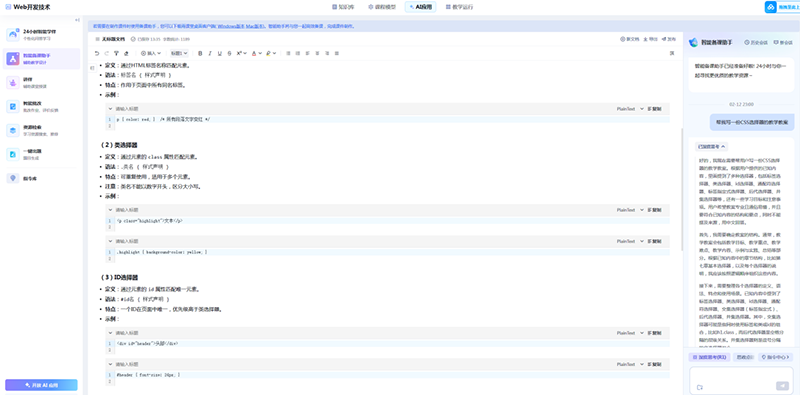
Task: Open the 教学运行 top tab
Action: tap(459, 7)
